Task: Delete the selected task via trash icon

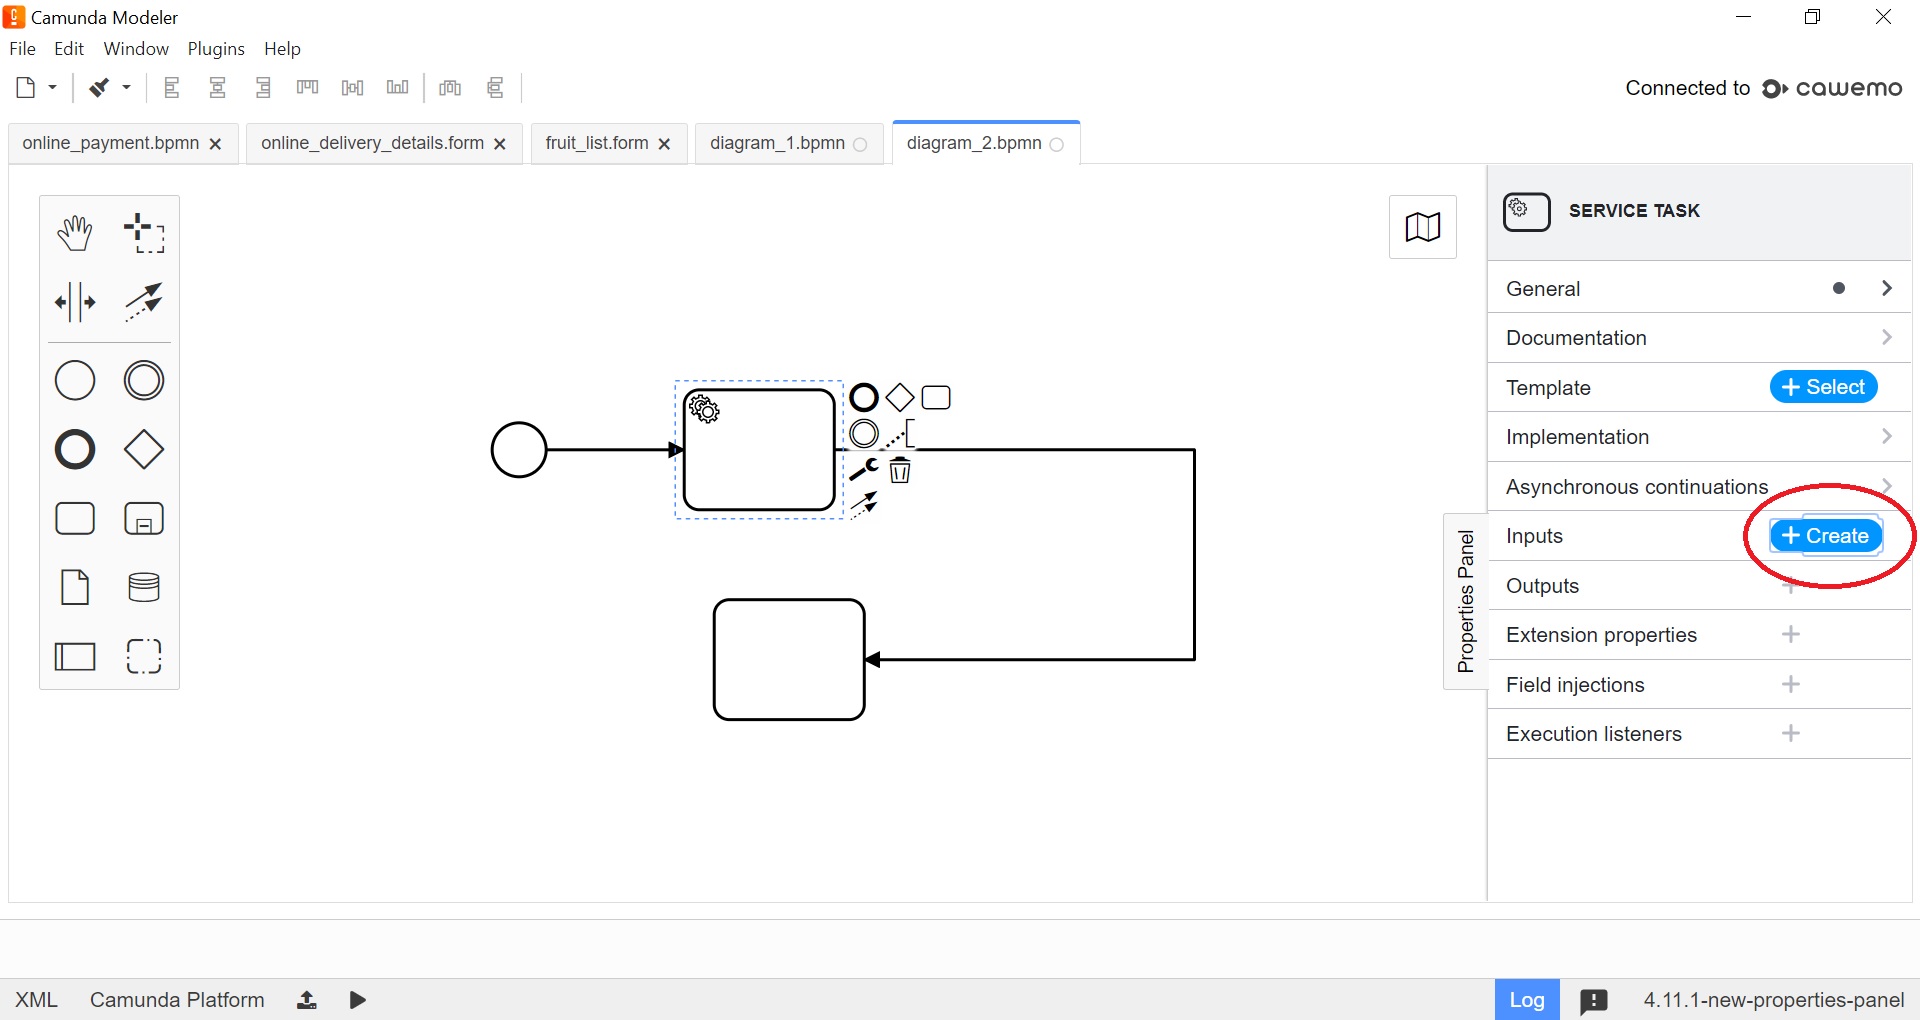Action: point(899,470)
